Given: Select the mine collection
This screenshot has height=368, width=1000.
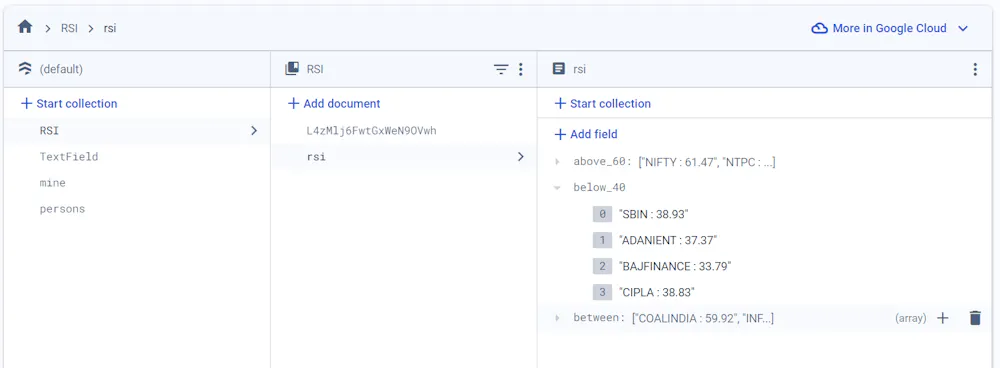Looking at the screenshot, I should tap(52, 183).
